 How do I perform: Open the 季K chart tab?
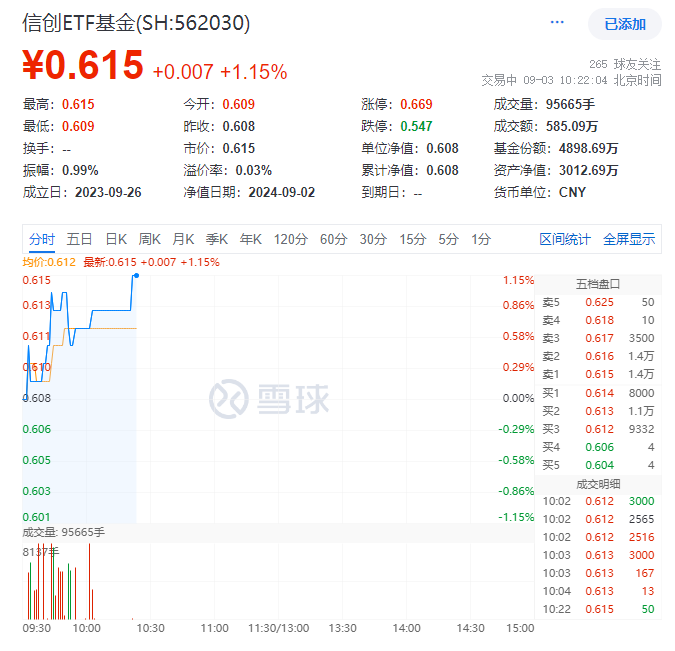point(217,239)
